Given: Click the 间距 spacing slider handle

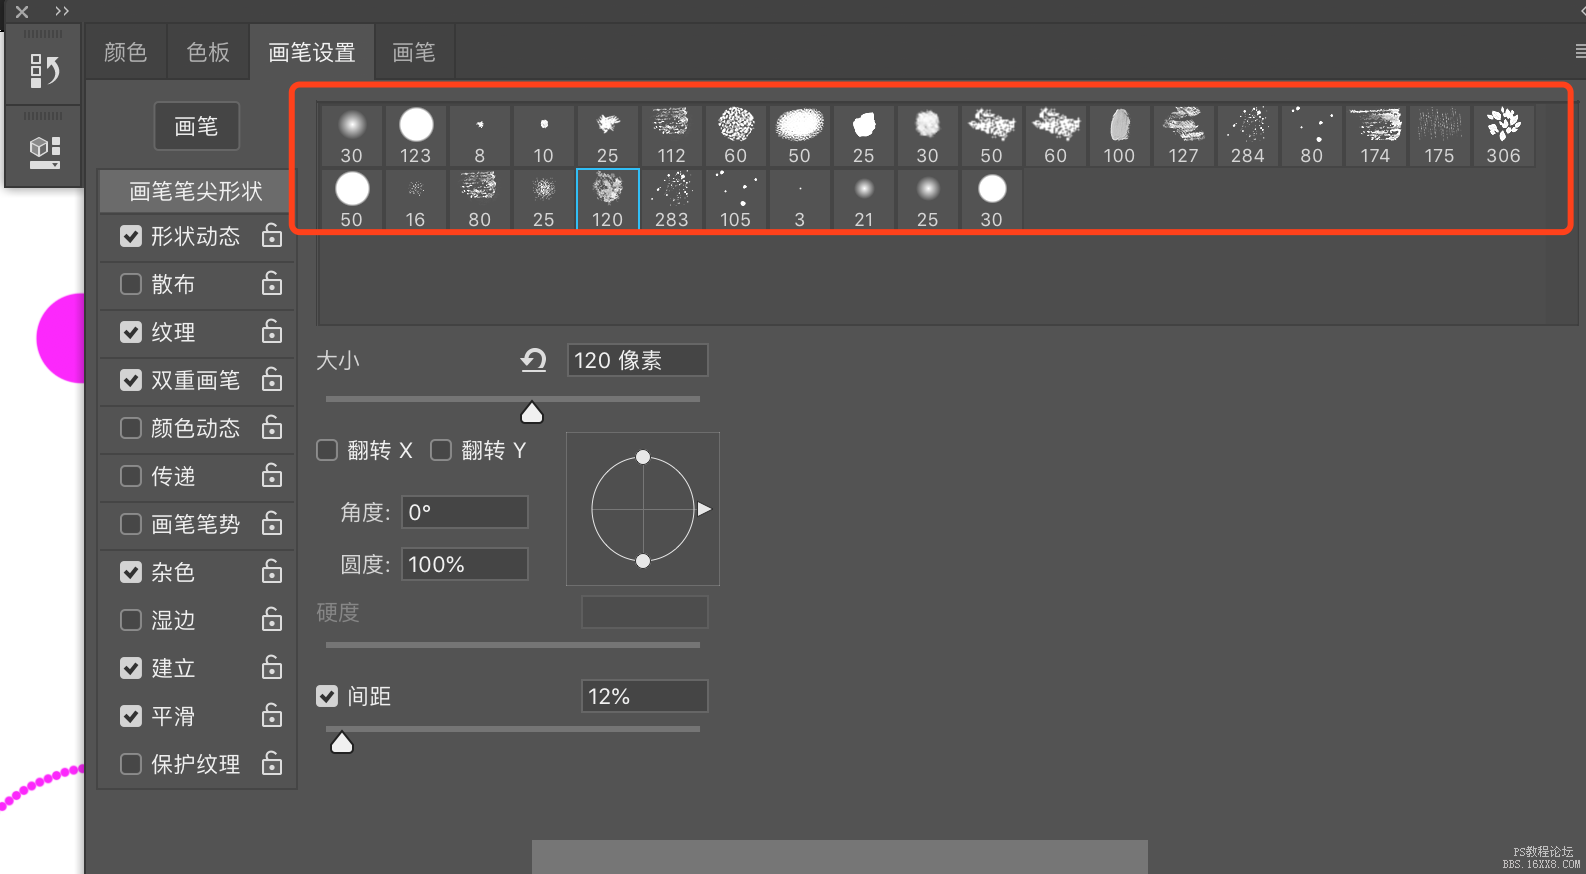Looking at the screenshot, I should tap(342, 742).
